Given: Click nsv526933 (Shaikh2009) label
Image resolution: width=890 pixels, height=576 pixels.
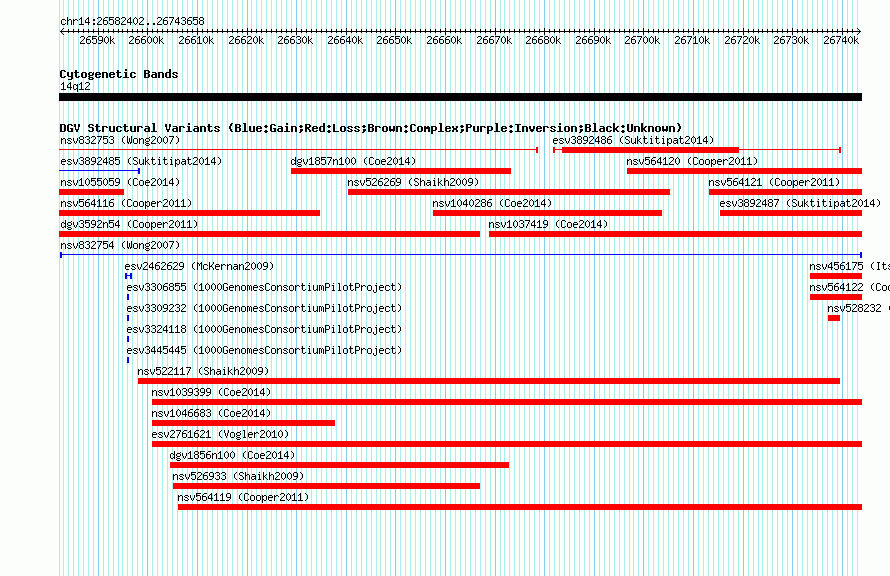Looking at the screenshot, I should point(238,476).
